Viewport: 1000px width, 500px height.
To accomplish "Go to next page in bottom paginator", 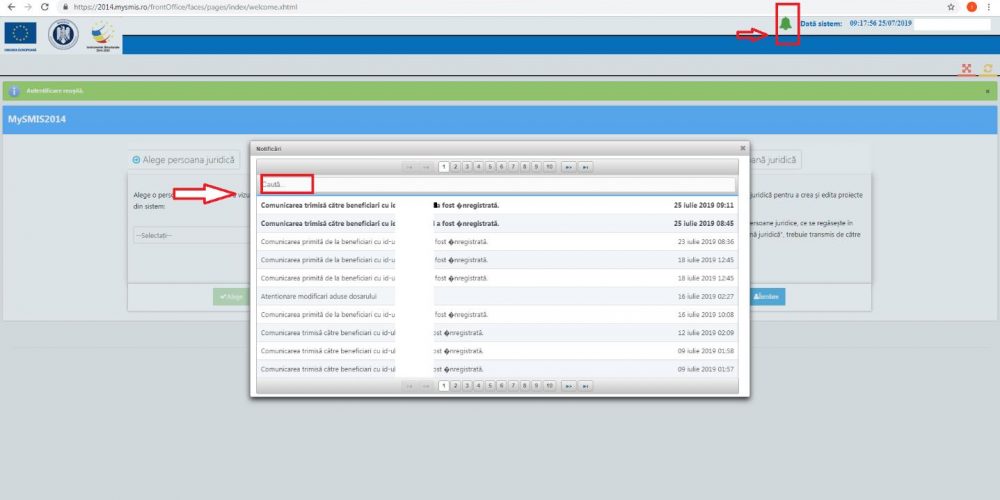I will pos(568,385).
